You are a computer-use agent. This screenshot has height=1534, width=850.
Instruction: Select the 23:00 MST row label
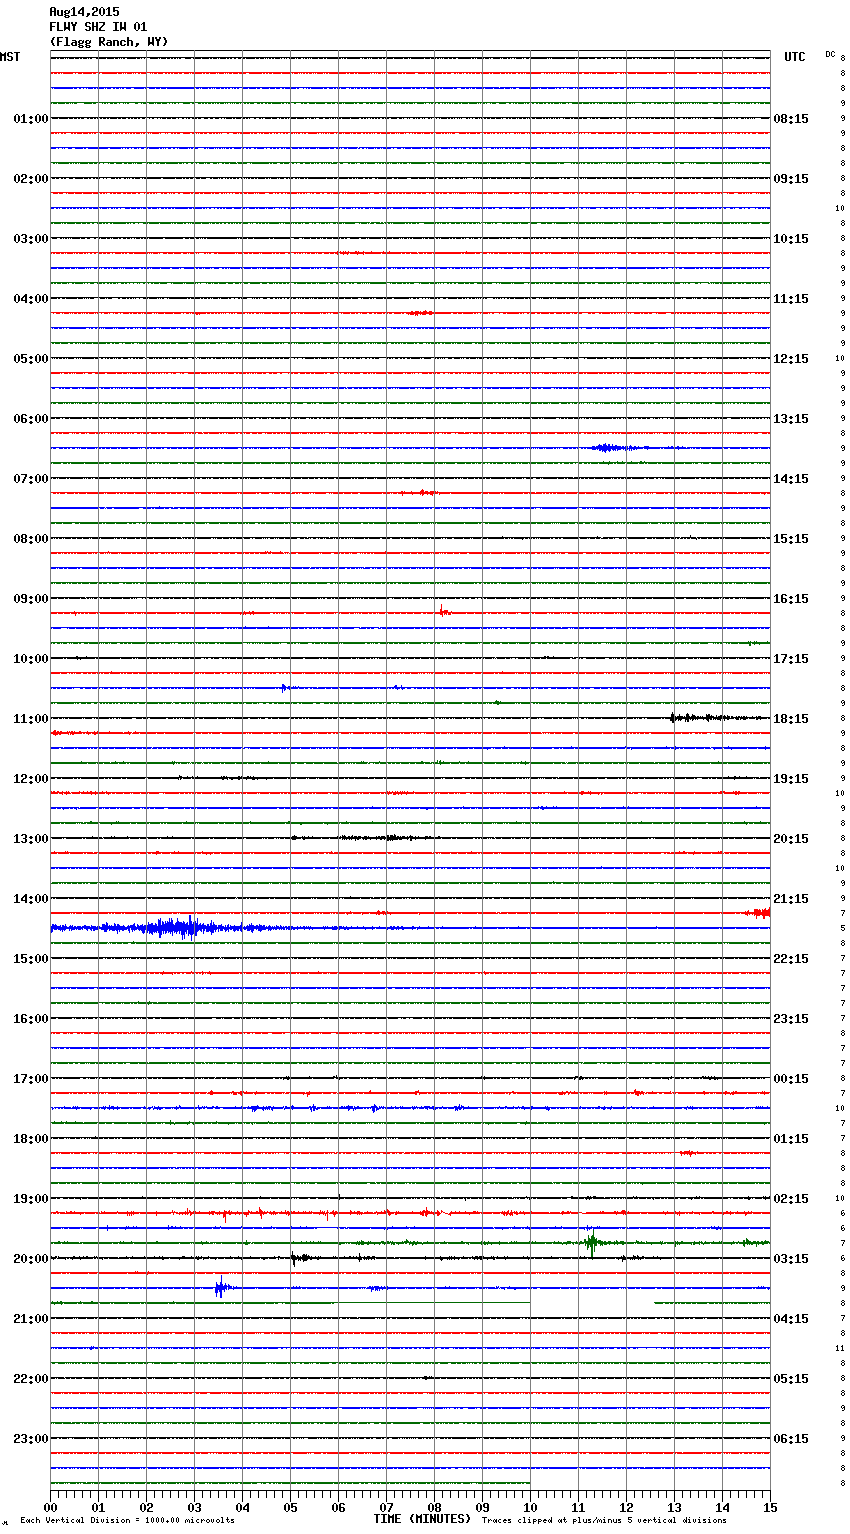point(31,1439)
